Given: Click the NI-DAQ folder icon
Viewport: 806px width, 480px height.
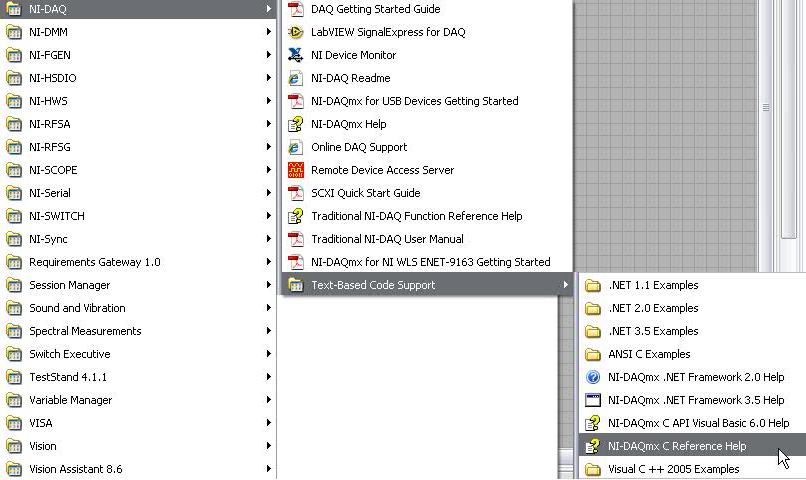Looking at the screenshot, I should click(14, 9).
